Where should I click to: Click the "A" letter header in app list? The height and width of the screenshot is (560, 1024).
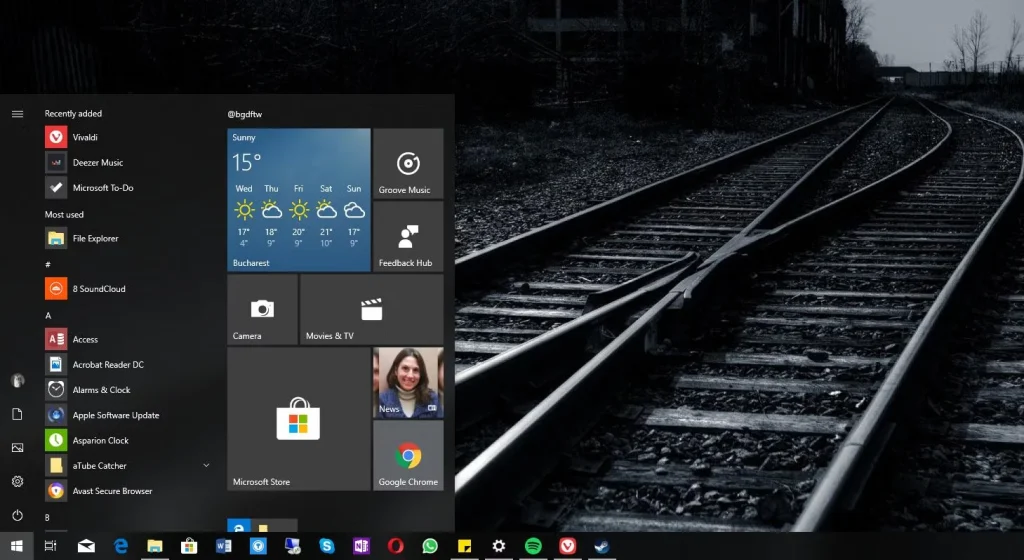click(x=48, y=315)
